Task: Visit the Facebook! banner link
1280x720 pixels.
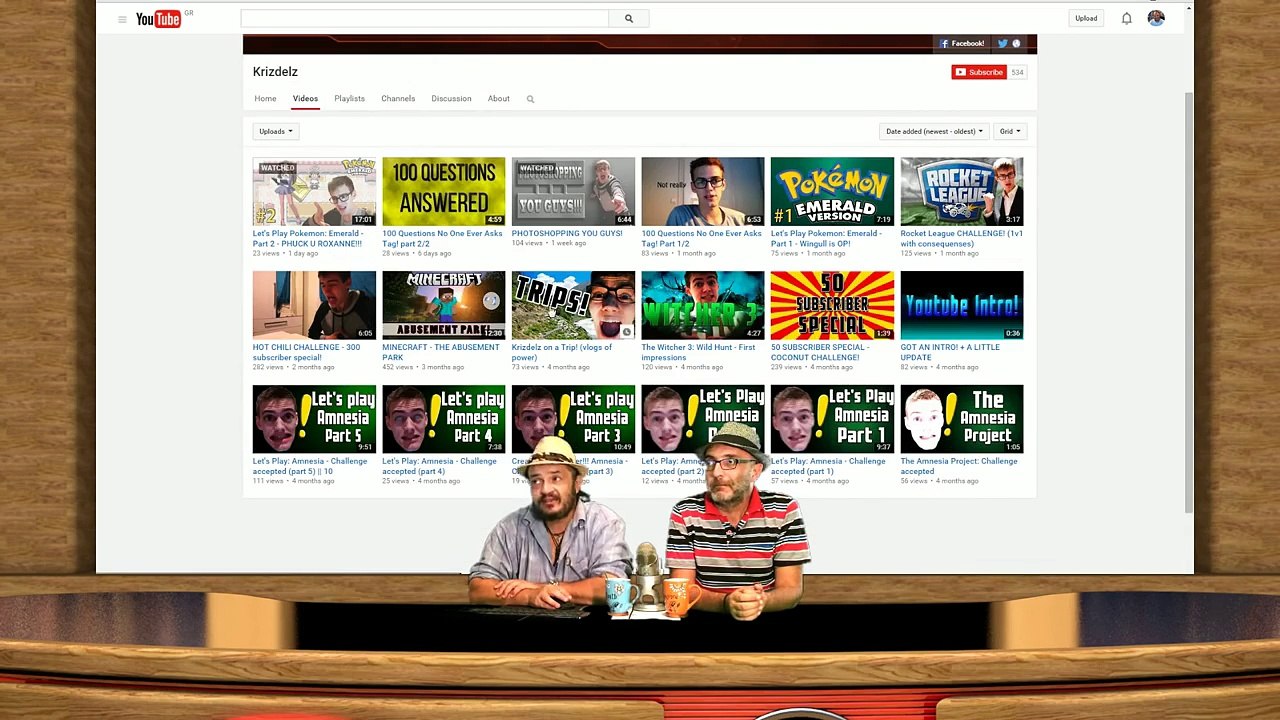Action: pos(962,44)
